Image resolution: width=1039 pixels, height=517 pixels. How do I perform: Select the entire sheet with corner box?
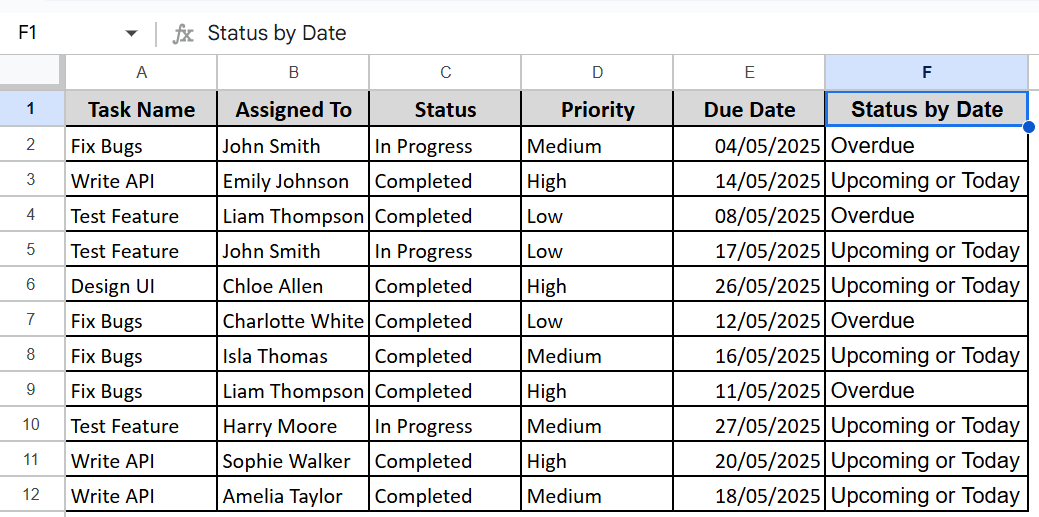32,72
